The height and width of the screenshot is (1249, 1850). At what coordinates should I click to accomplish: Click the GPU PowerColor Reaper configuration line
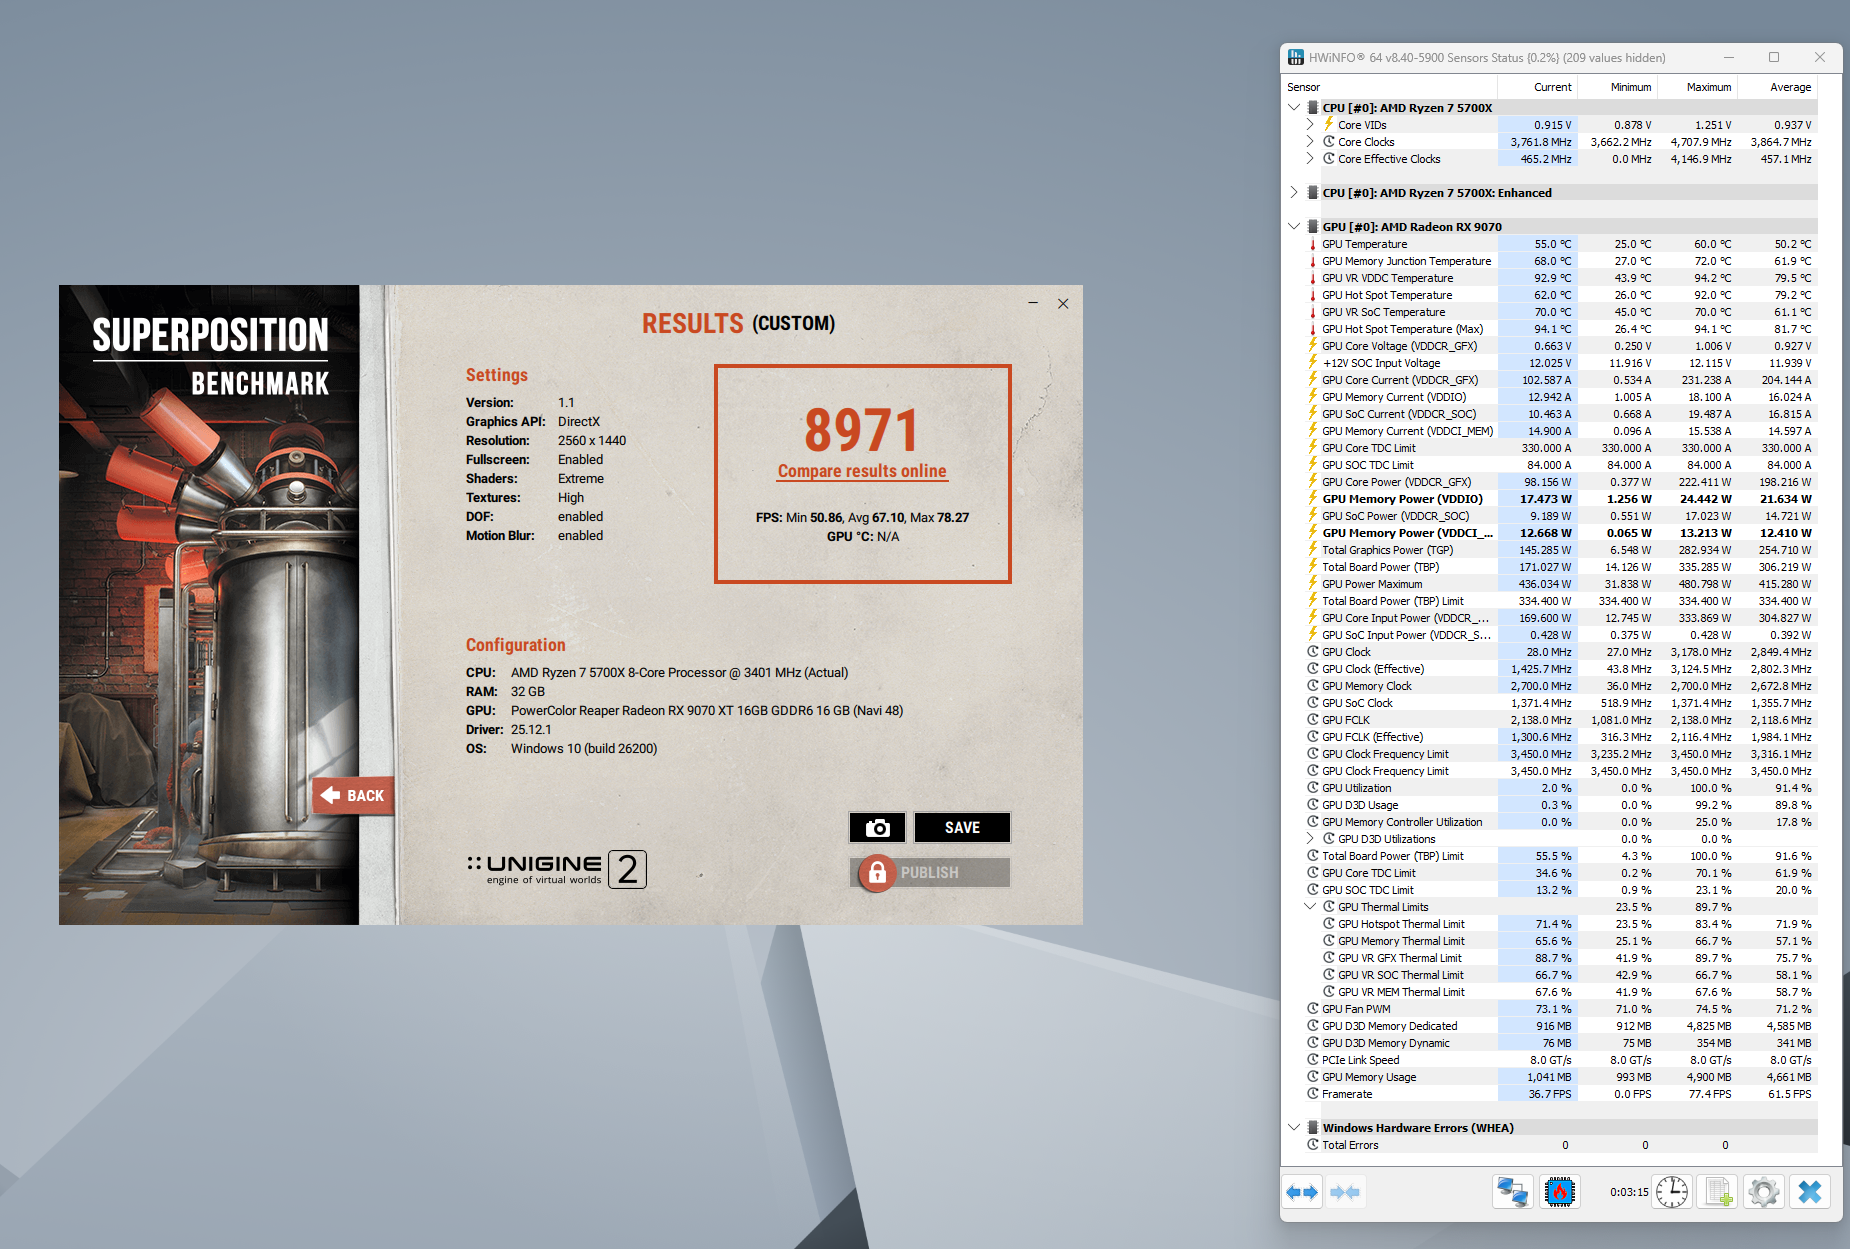684,711
